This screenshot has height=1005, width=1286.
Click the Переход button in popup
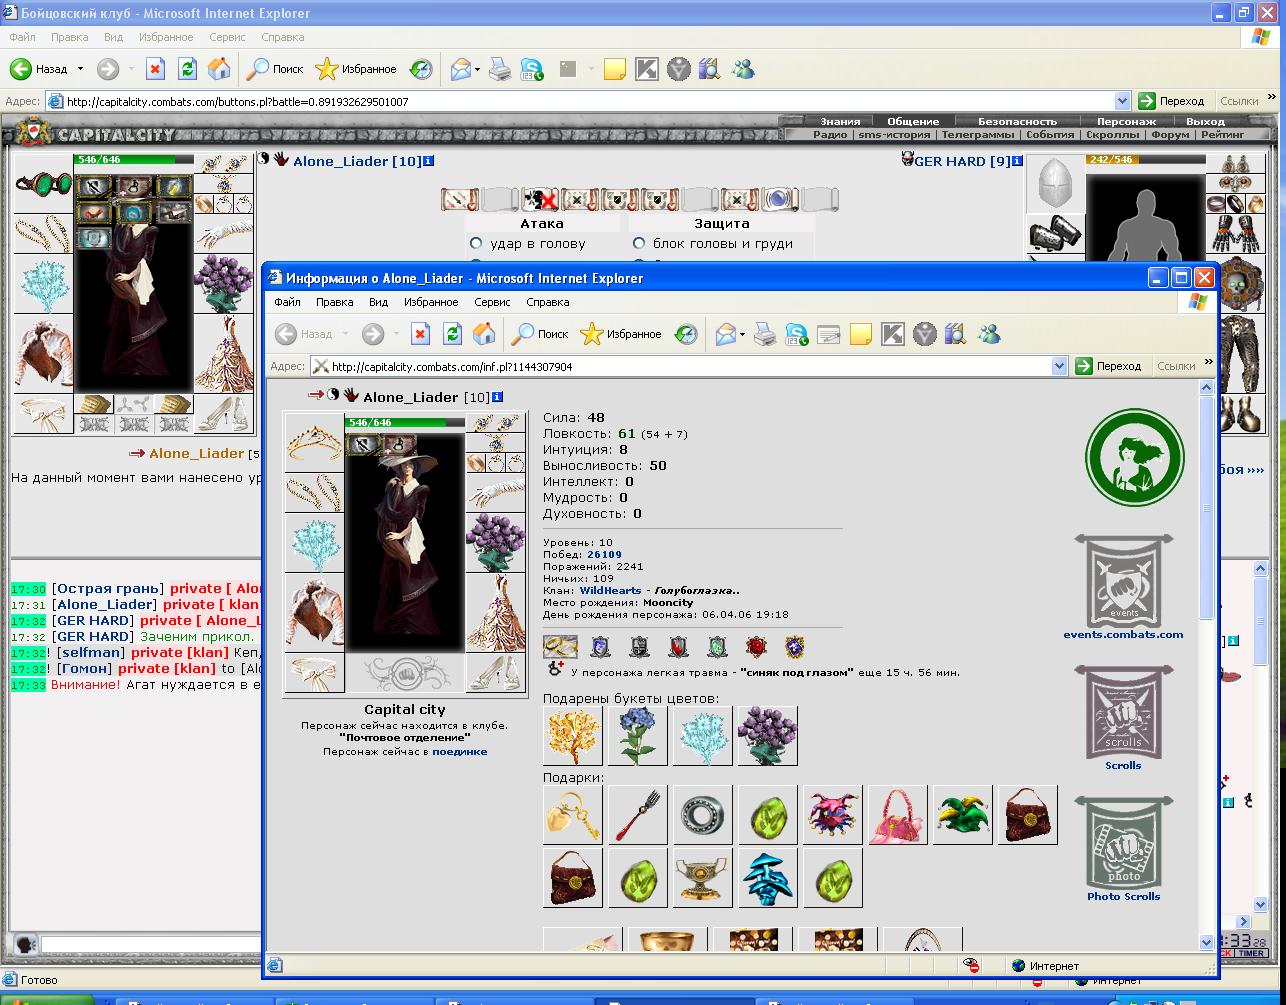pos(1109,366)
